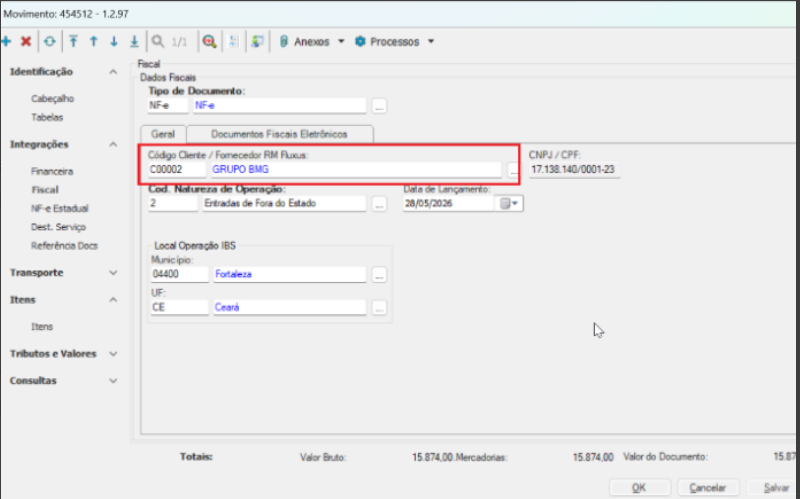The image size is (800, 499).
Task: Go to last record arrow icon
Action: pos(134,41)
